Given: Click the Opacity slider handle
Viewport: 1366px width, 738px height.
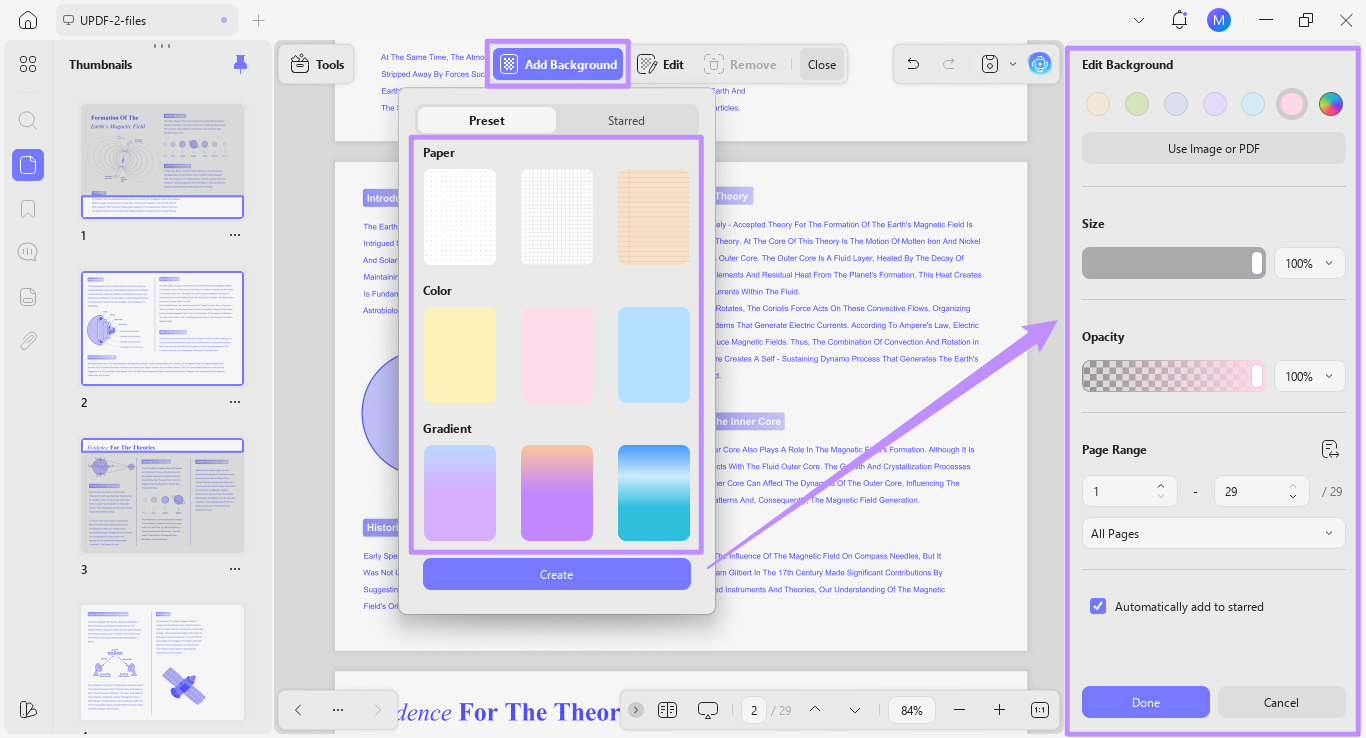Looking at the screenshot, I should [1257, 377].
